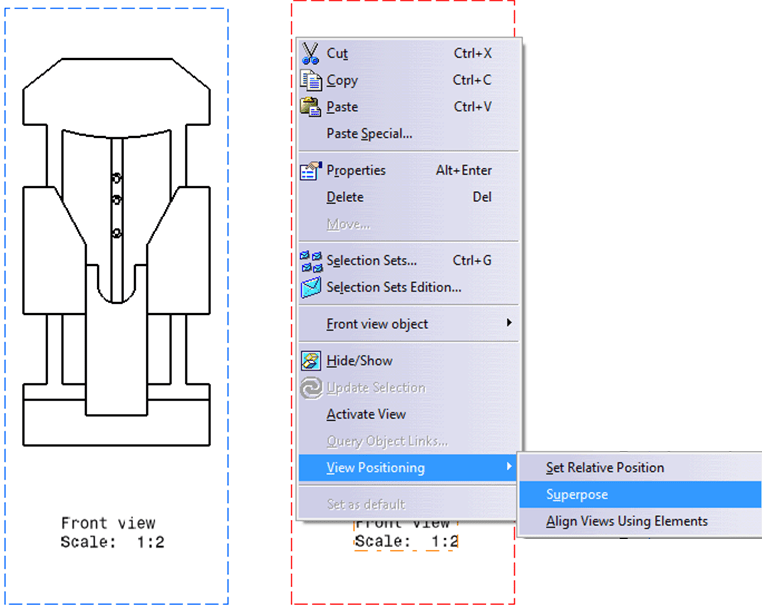Screen dimensions: 768x611
Task: Open the Front view object menu entry
Action: 377,324
